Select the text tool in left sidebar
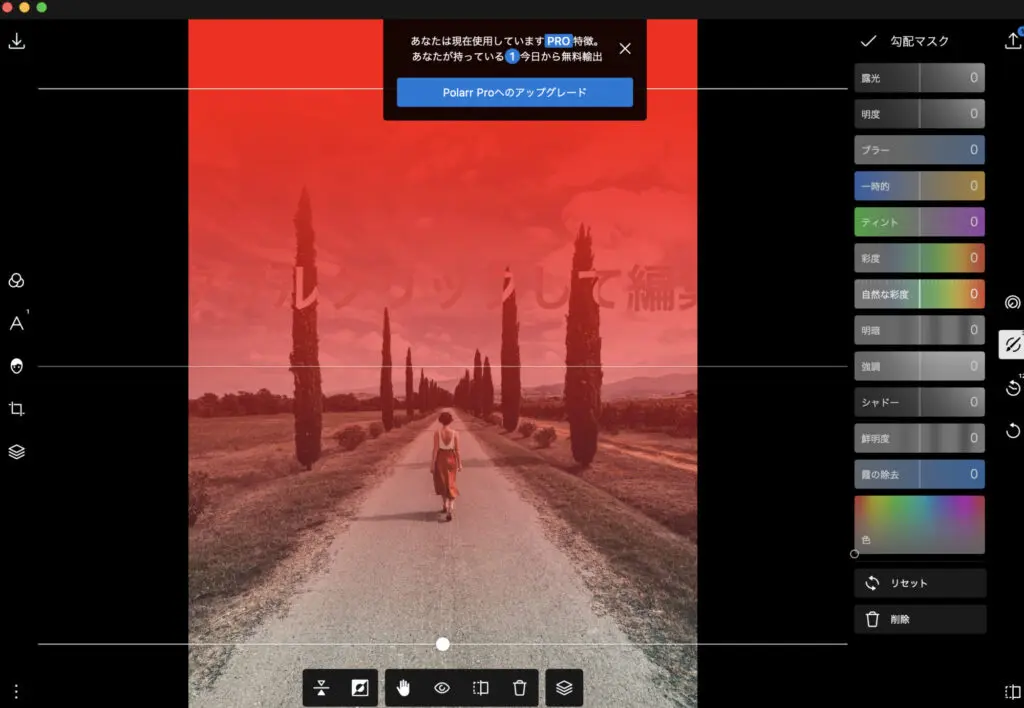Image resolution: width=1024 pixels, height=708 pixels. point(17,323)
